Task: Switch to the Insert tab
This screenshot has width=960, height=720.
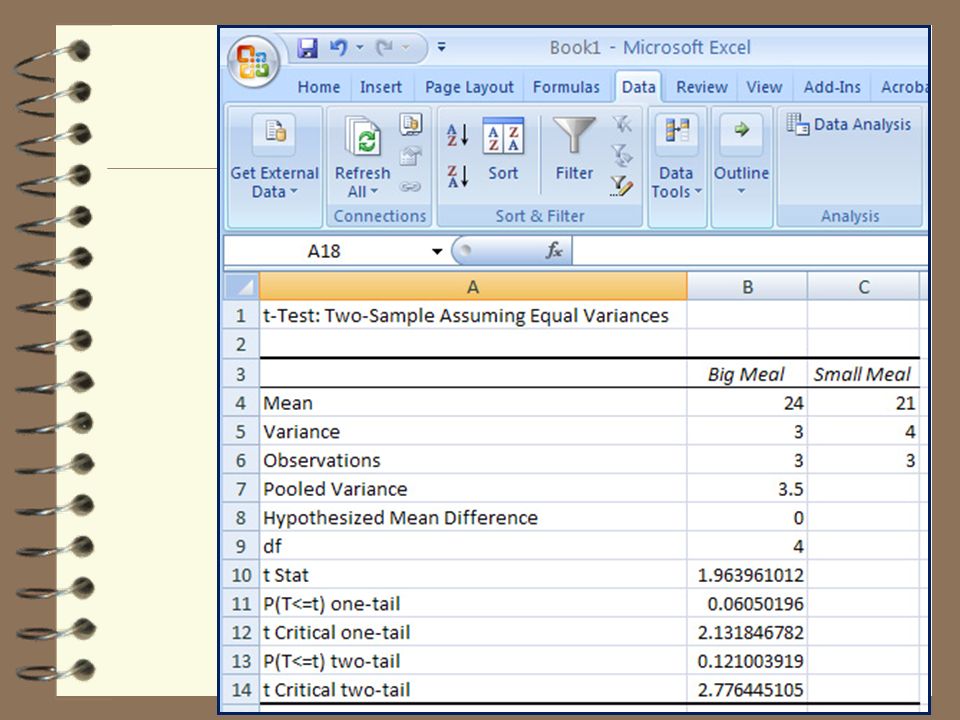Action: (381, 88)
